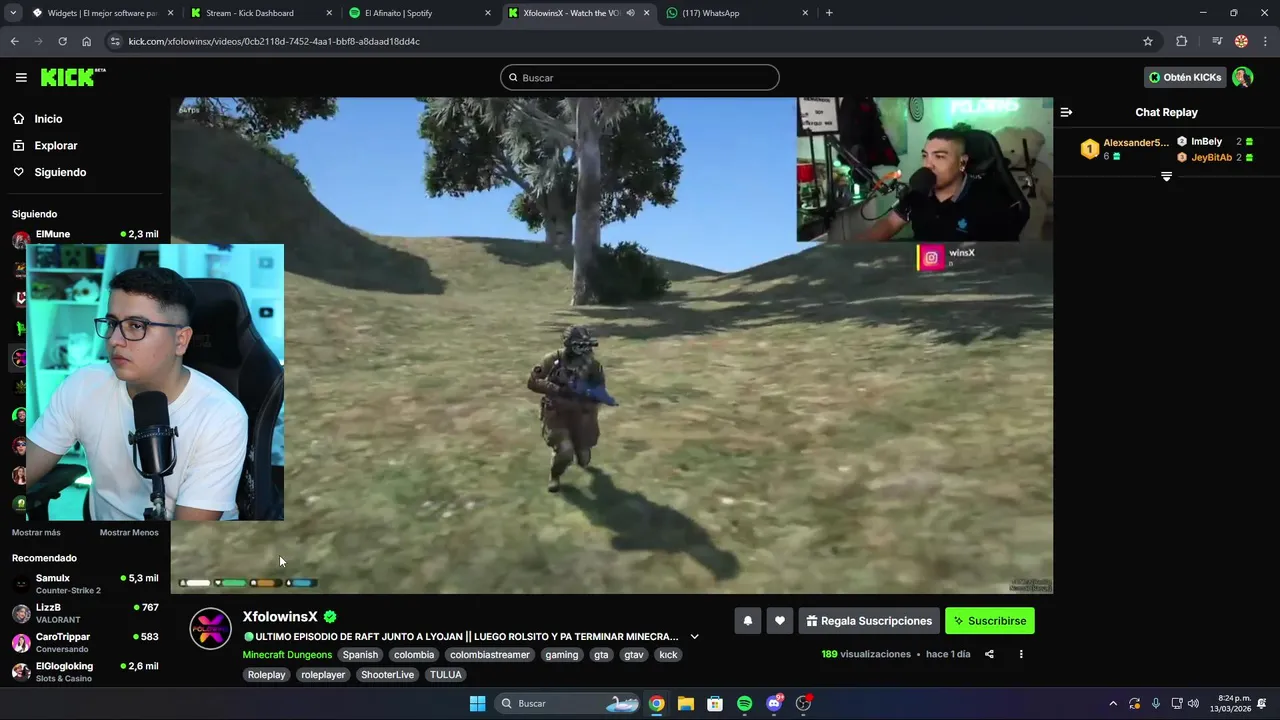Bookmark this page with star icon
This screenshot has height=720, width=1280.
tap(1148, 41)
